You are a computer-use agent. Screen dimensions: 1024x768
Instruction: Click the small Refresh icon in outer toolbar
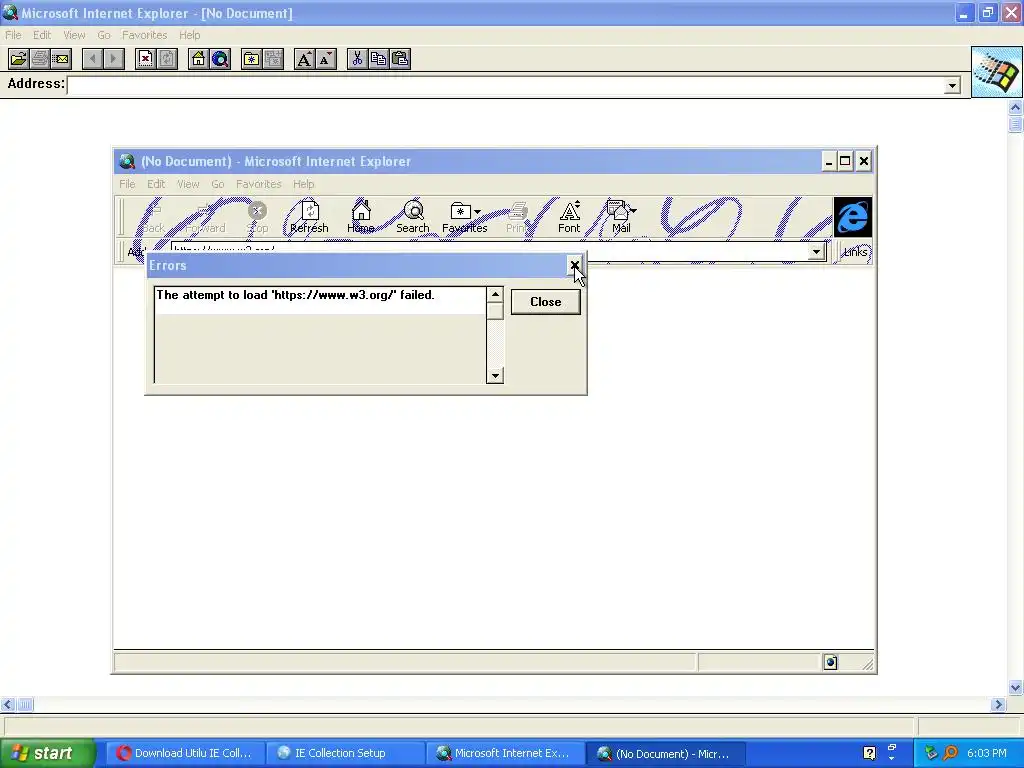[x=167, y=59]
